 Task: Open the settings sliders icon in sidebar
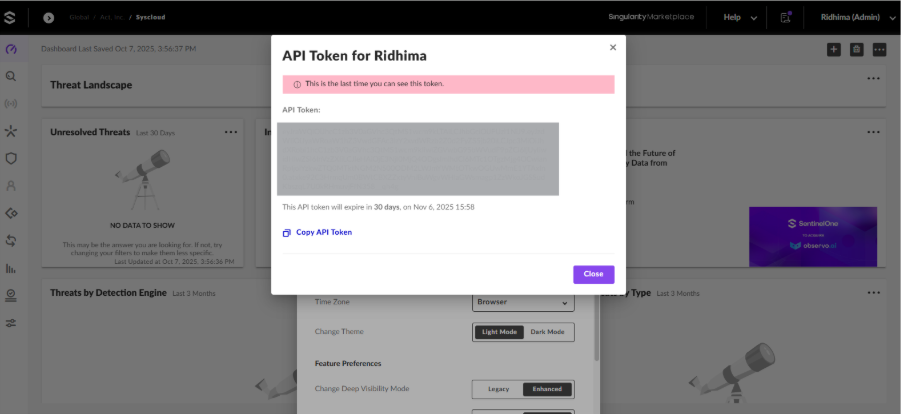pos(10,323)
